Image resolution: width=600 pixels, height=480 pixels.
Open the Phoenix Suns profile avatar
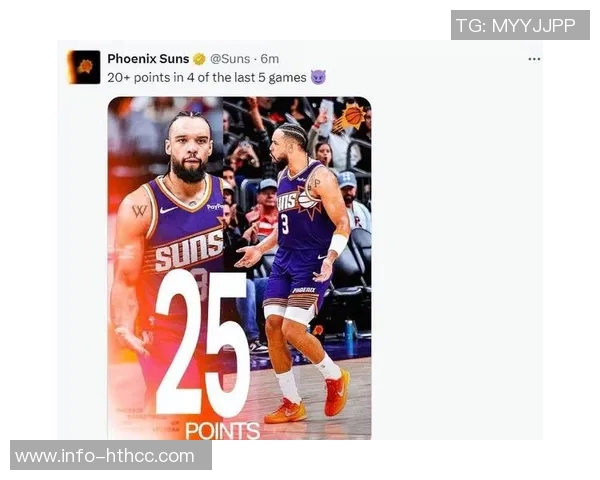pyautogui.click(x=85, y=67)
